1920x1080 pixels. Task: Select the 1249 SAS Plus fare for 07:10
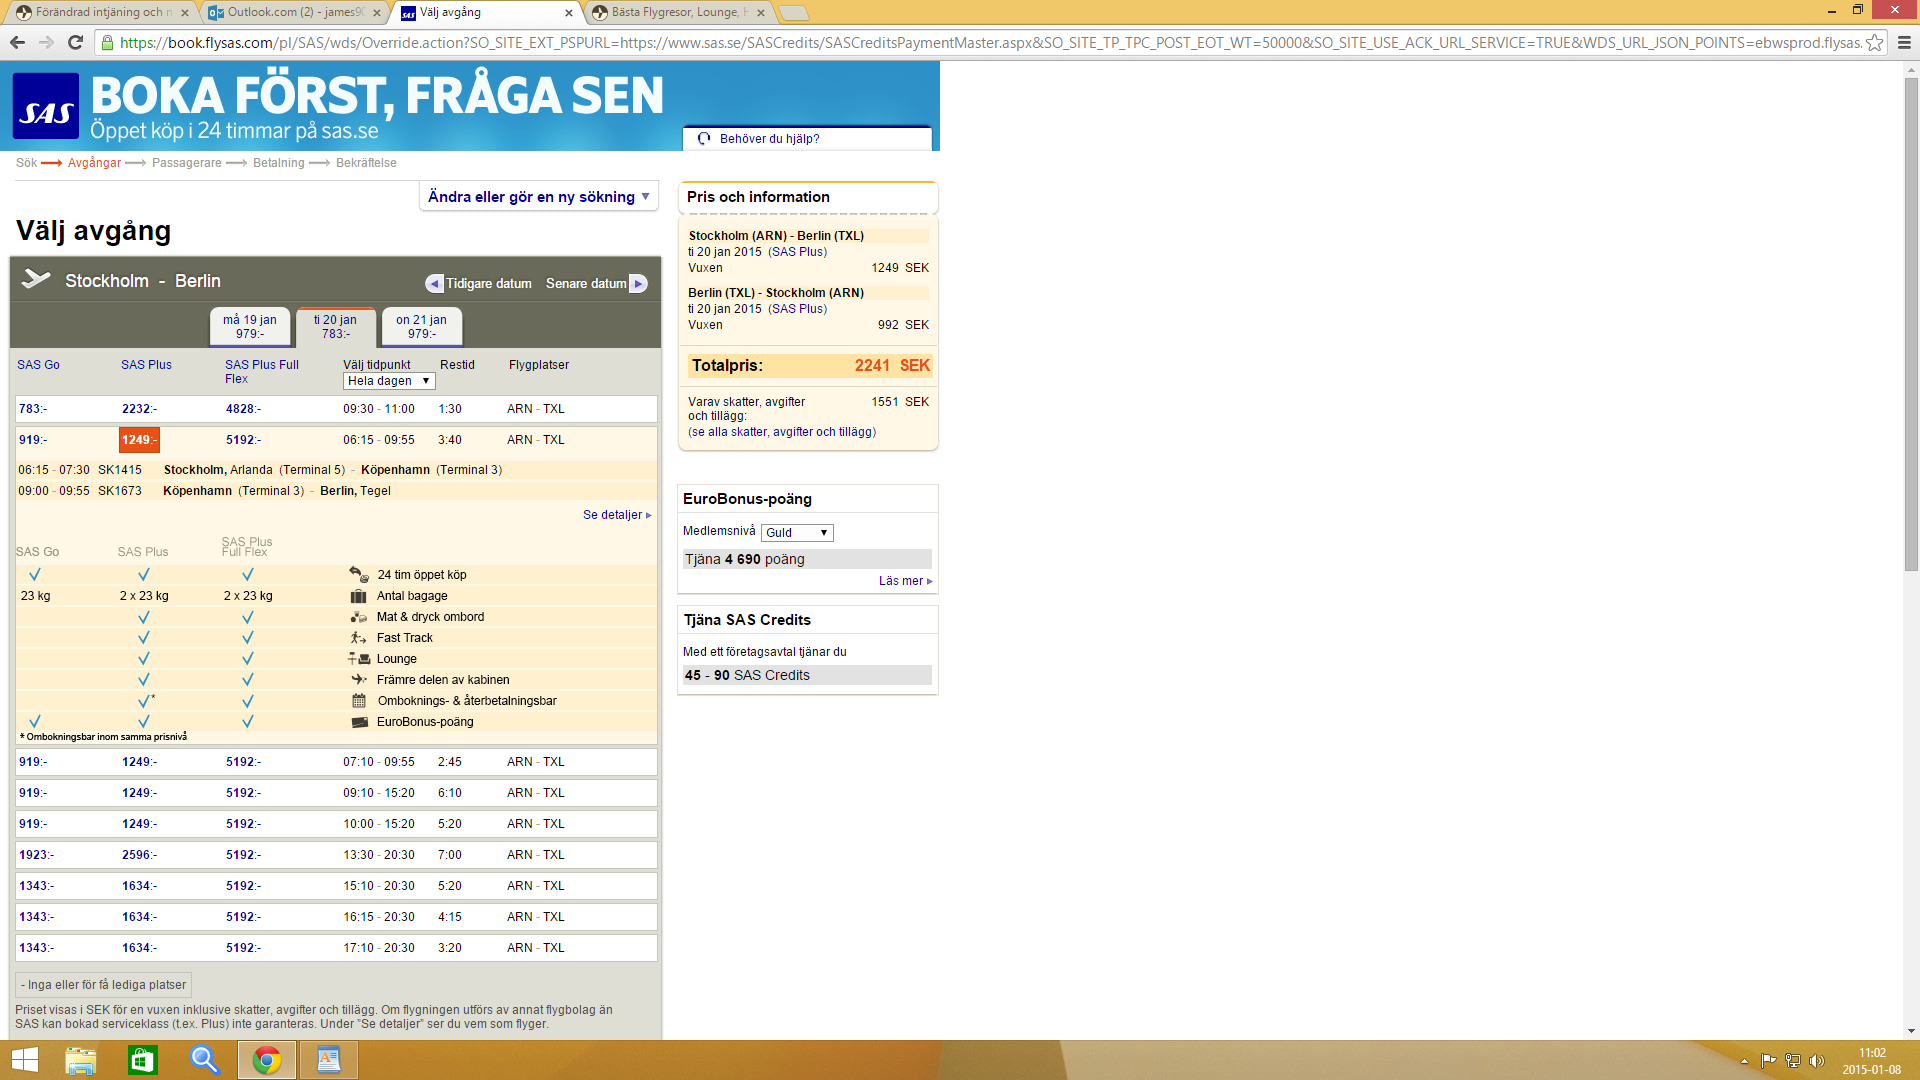point(139,762)
